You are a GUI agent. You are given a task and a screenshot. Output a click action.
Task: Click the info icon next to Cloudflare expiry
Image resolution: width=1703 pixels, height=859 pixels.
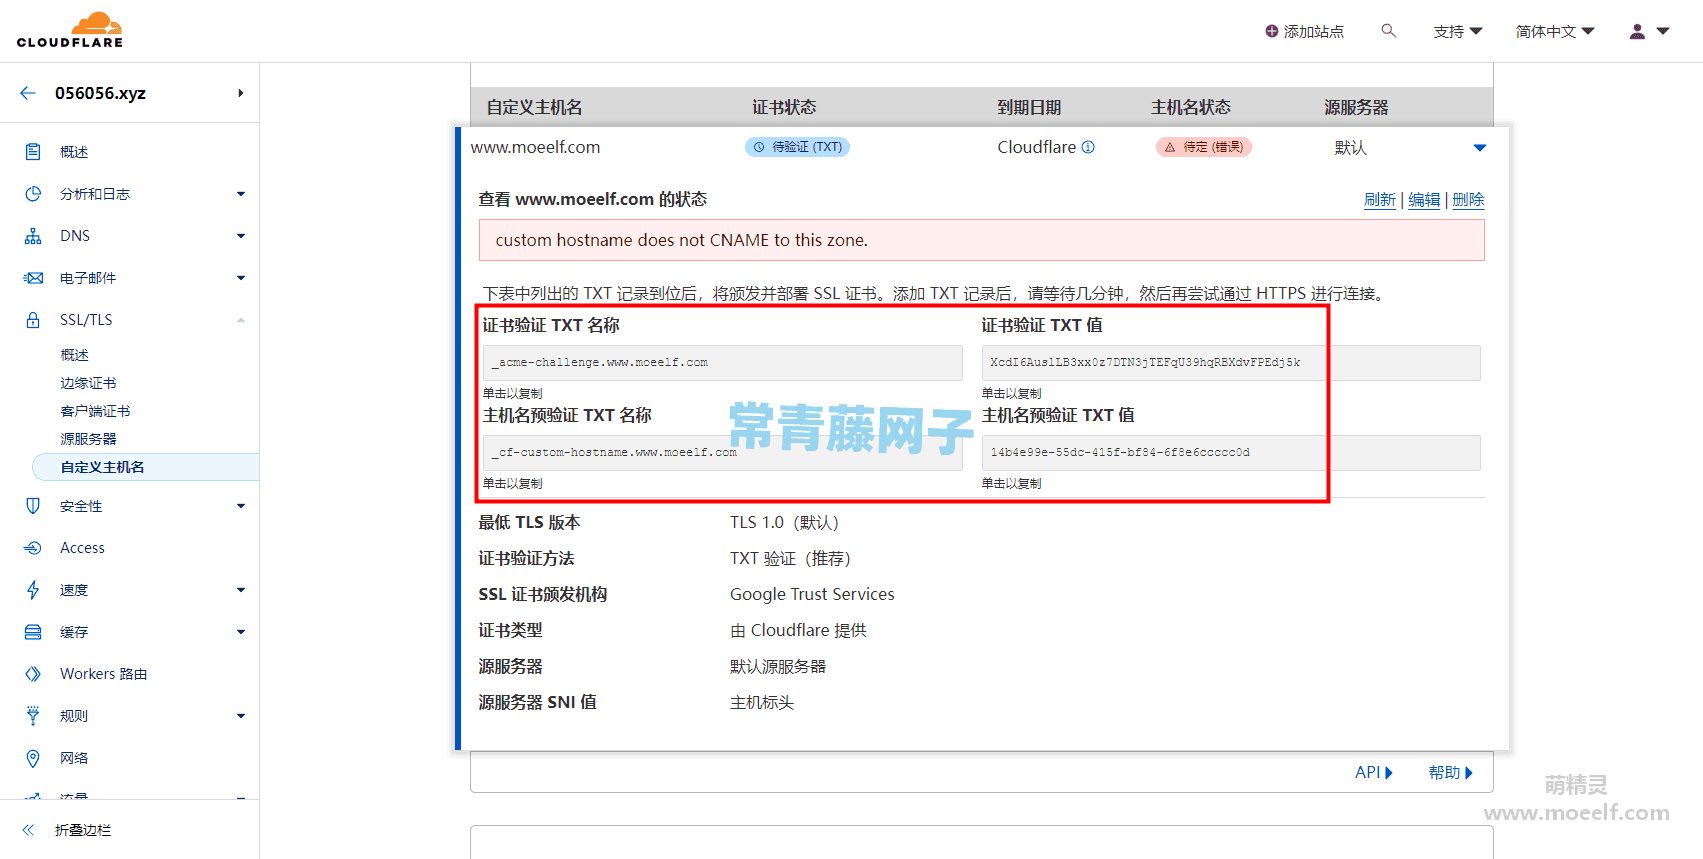(x=1088, y=147)
